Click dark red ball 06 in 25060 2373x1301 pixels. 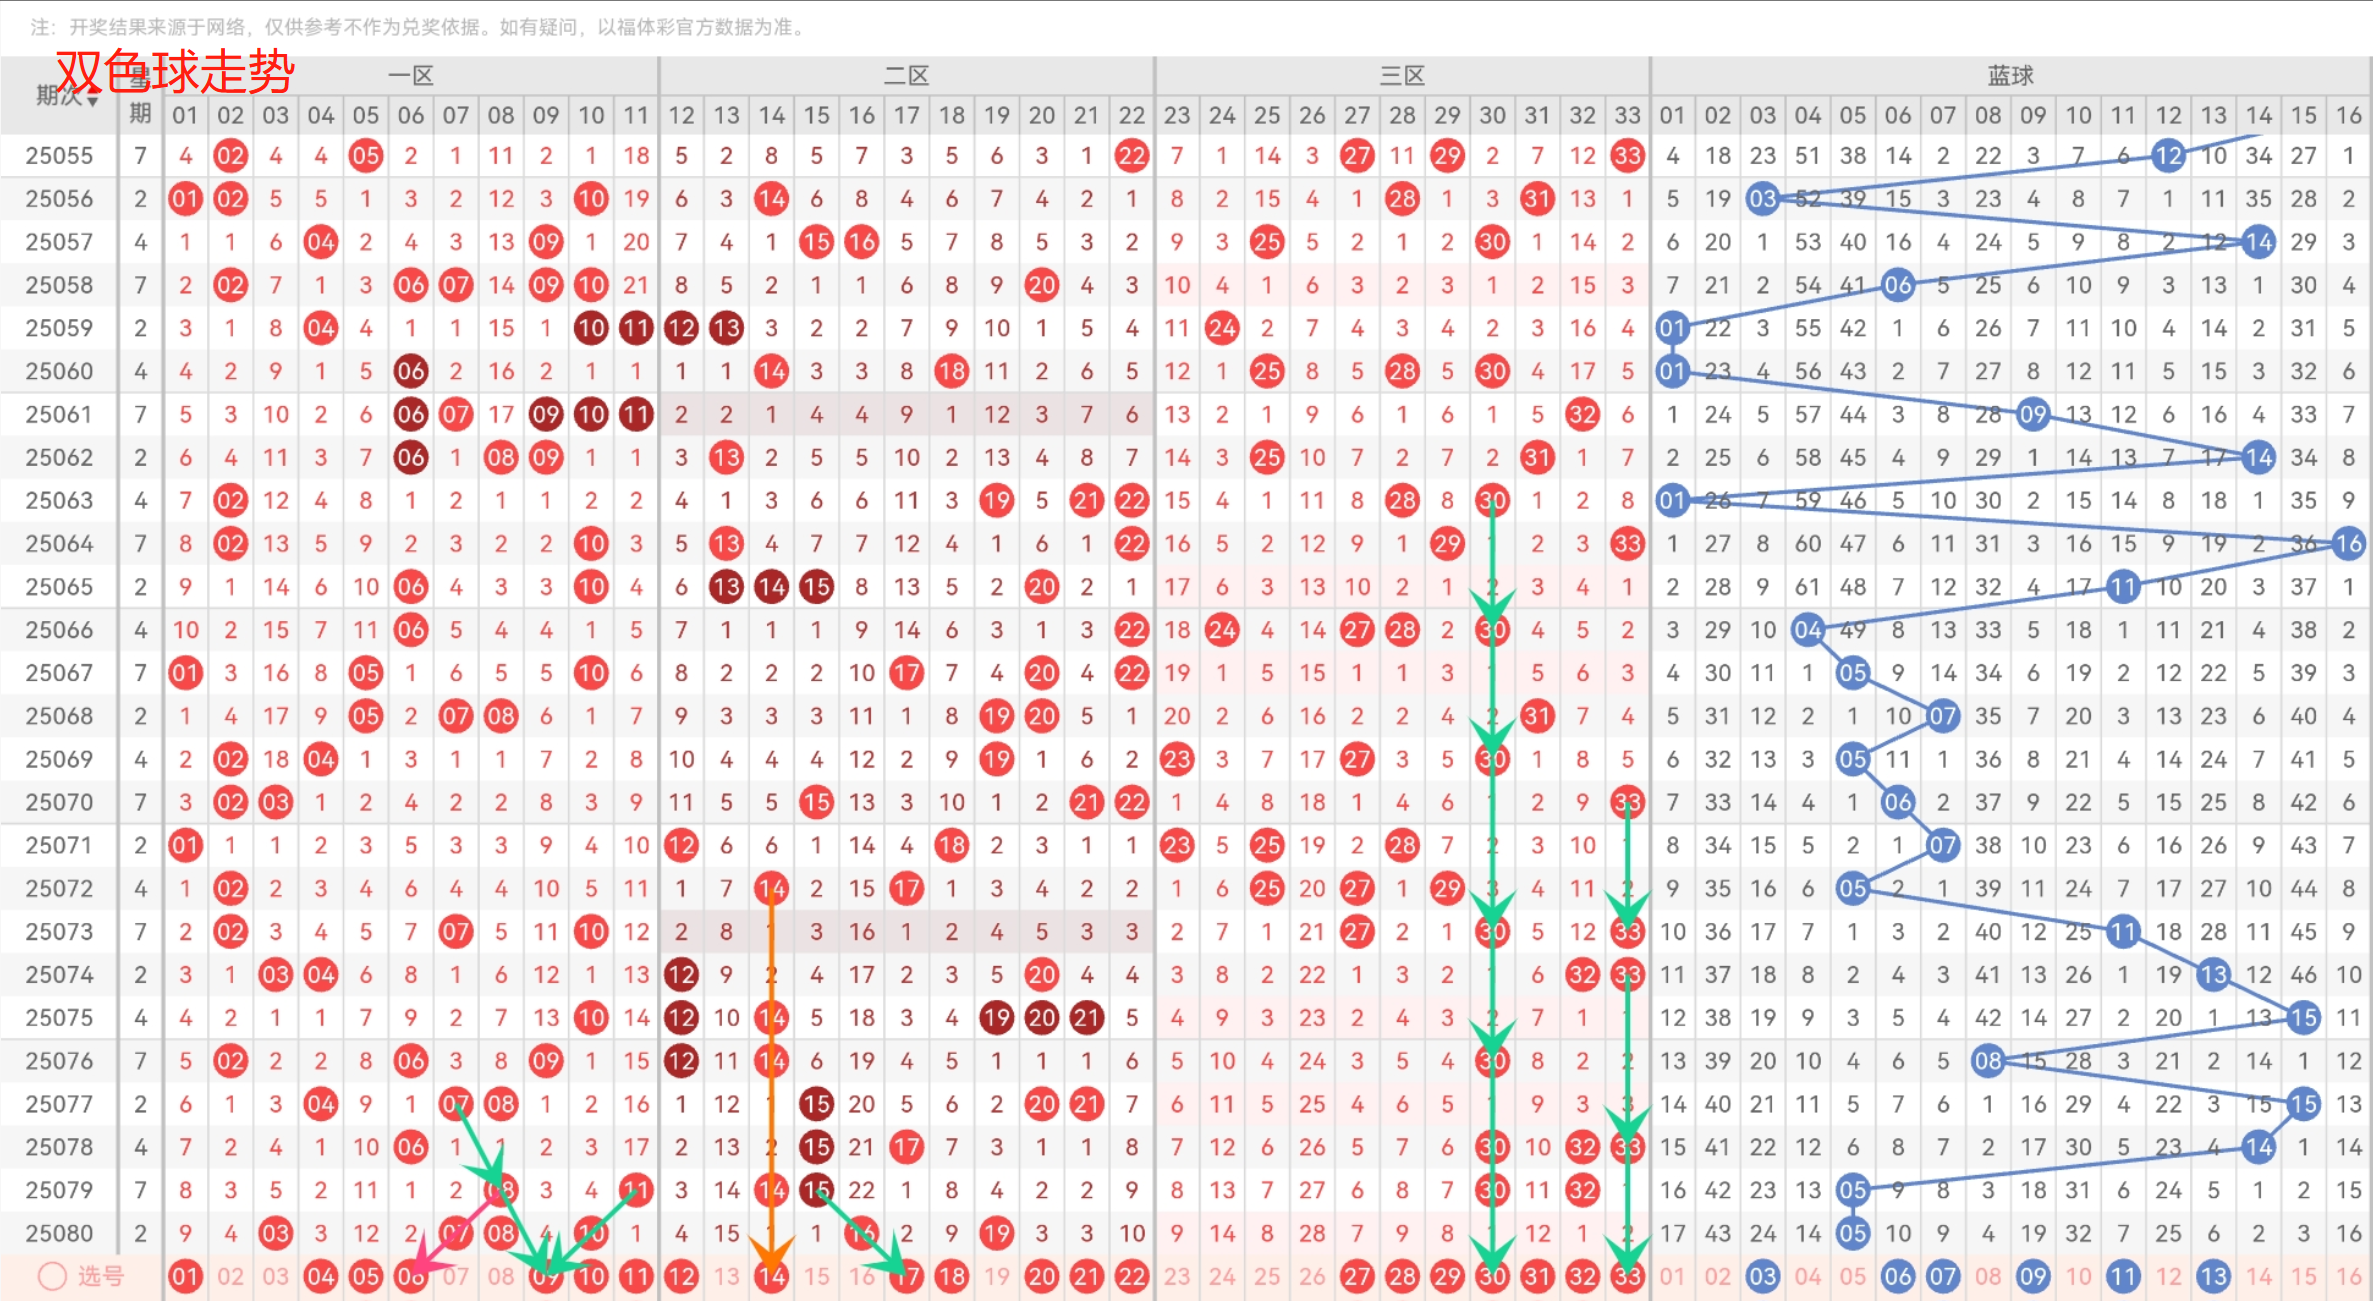point(410,371)
